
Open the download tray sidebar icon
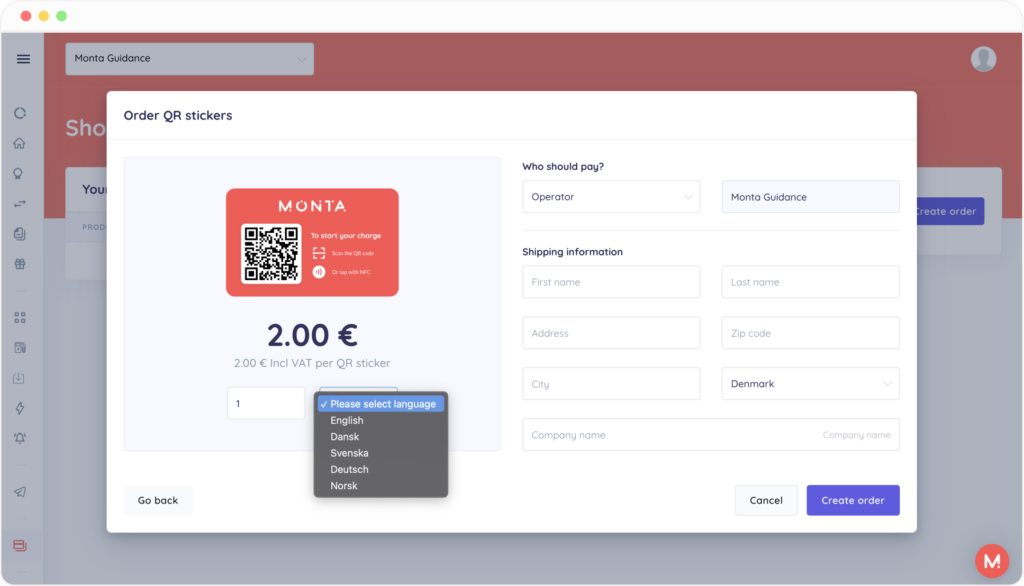[19, 378]
